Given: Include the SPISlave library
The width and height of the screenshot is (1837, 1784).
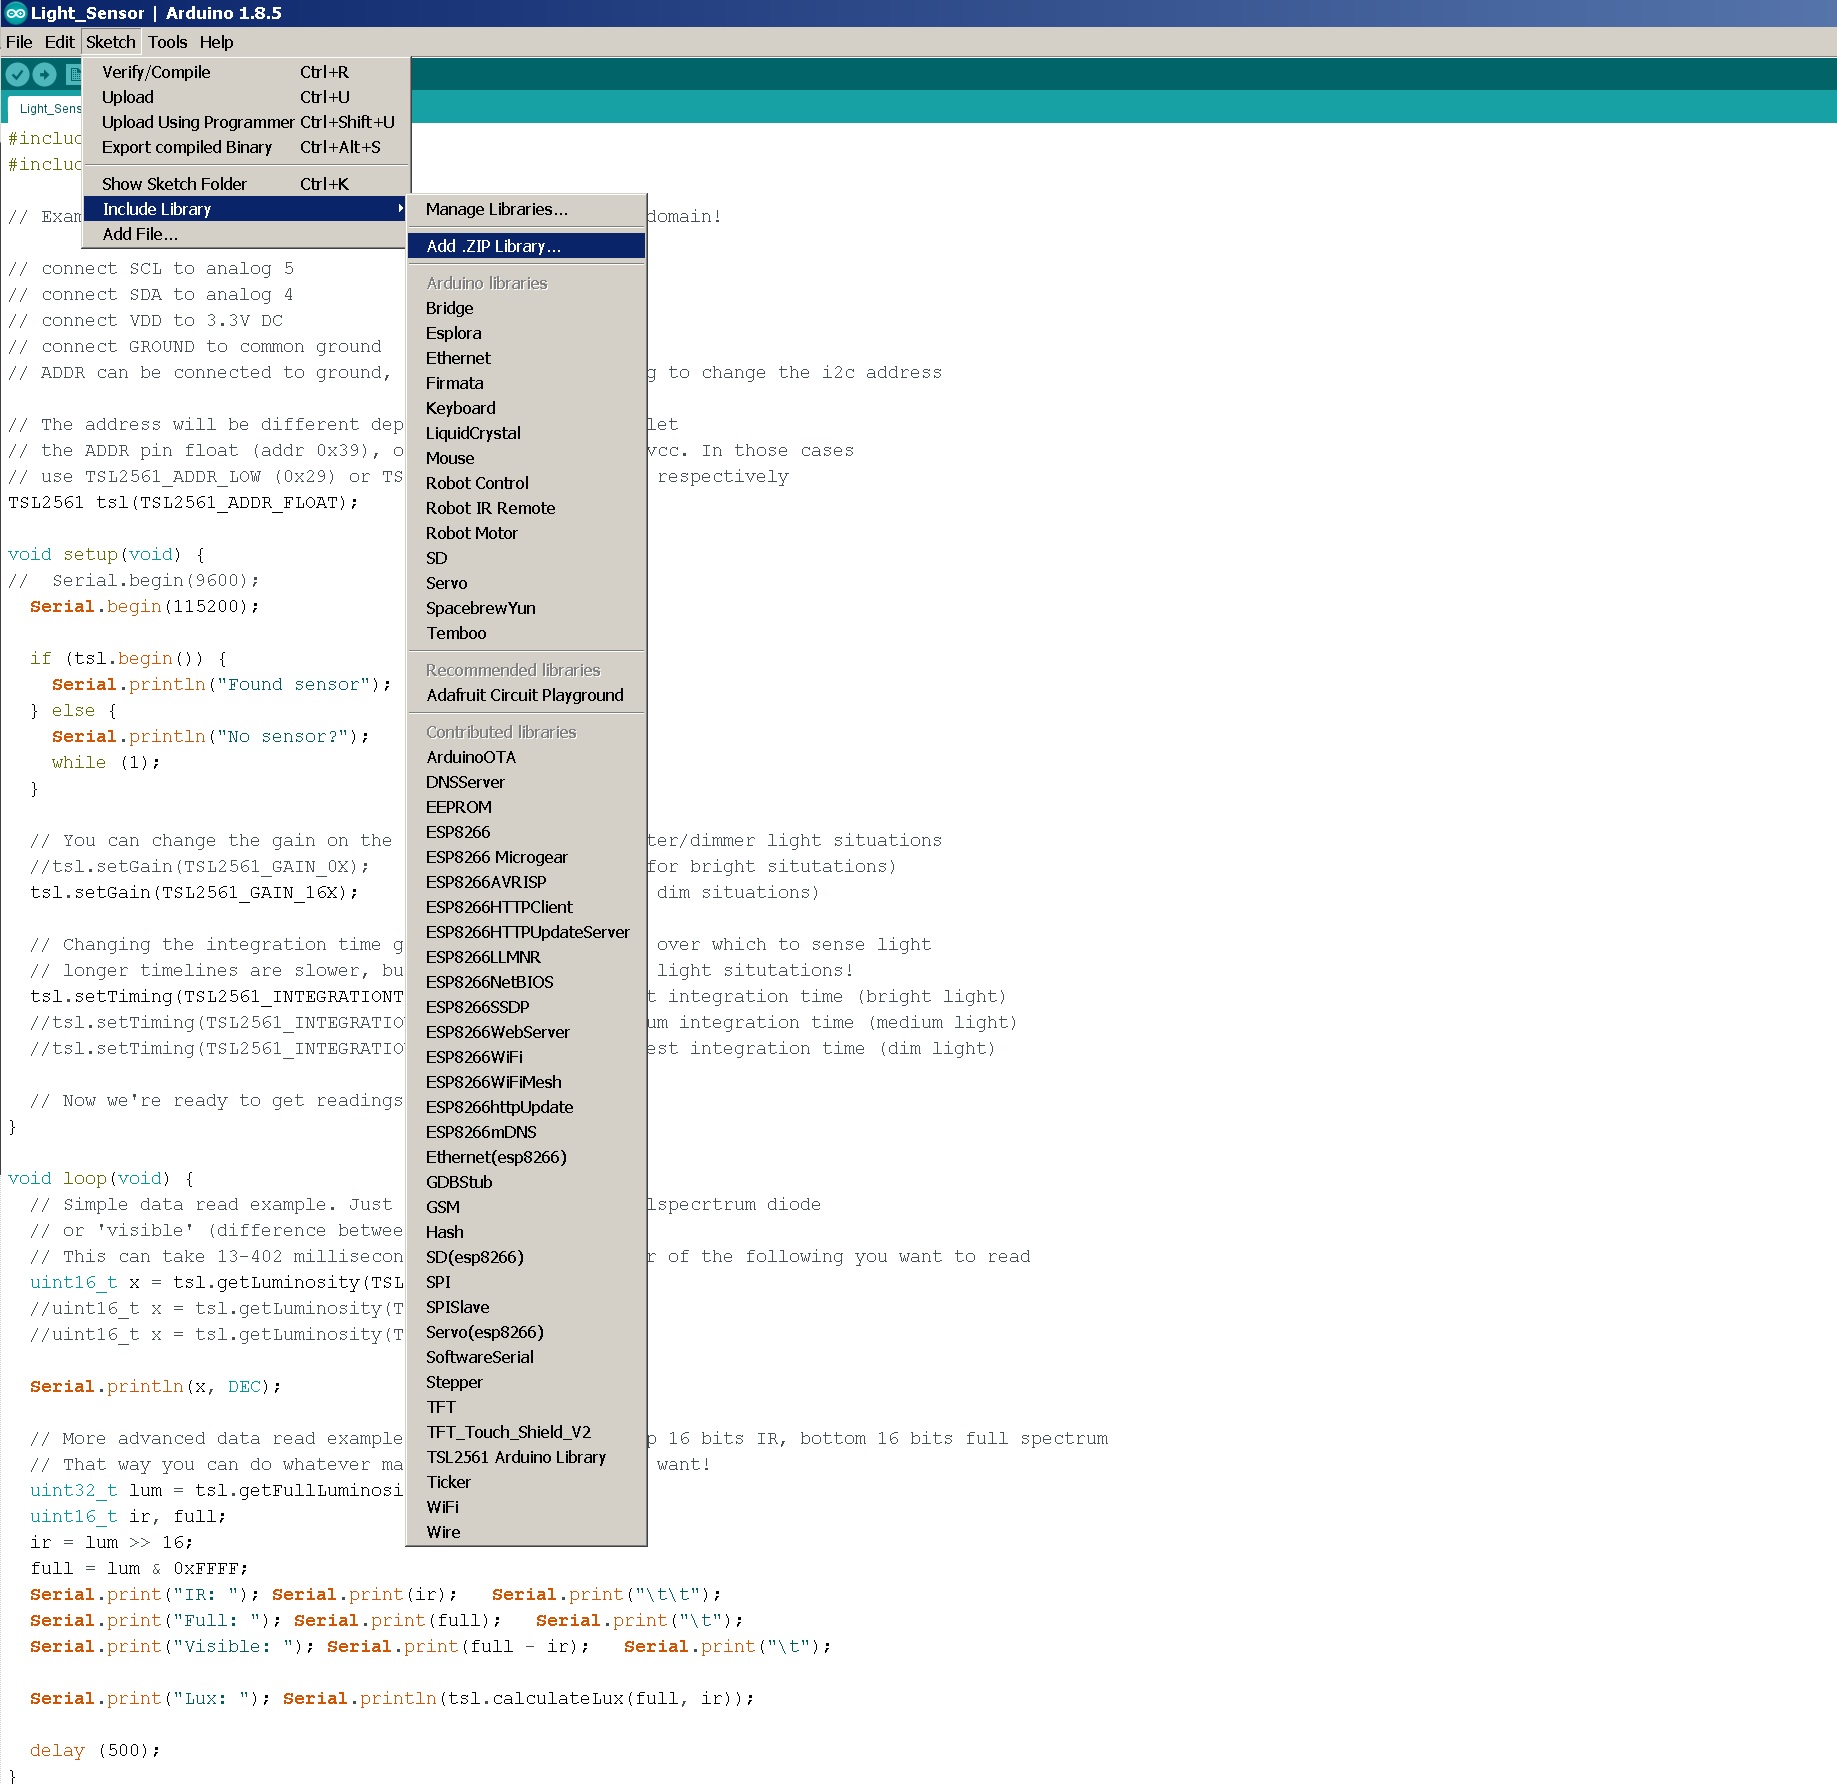Looking at the screenshot, I should pos(526,1307).
